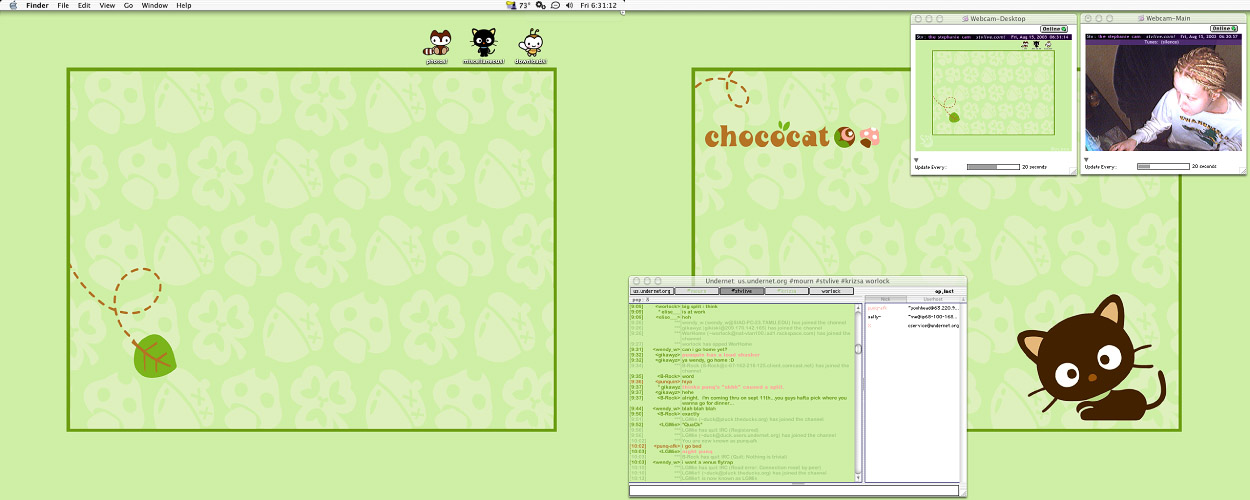Expand disclosure triangle in Webcam-Desktop window
The image size is (1250, 500).
pyautogui.click(x=917, y=159)
